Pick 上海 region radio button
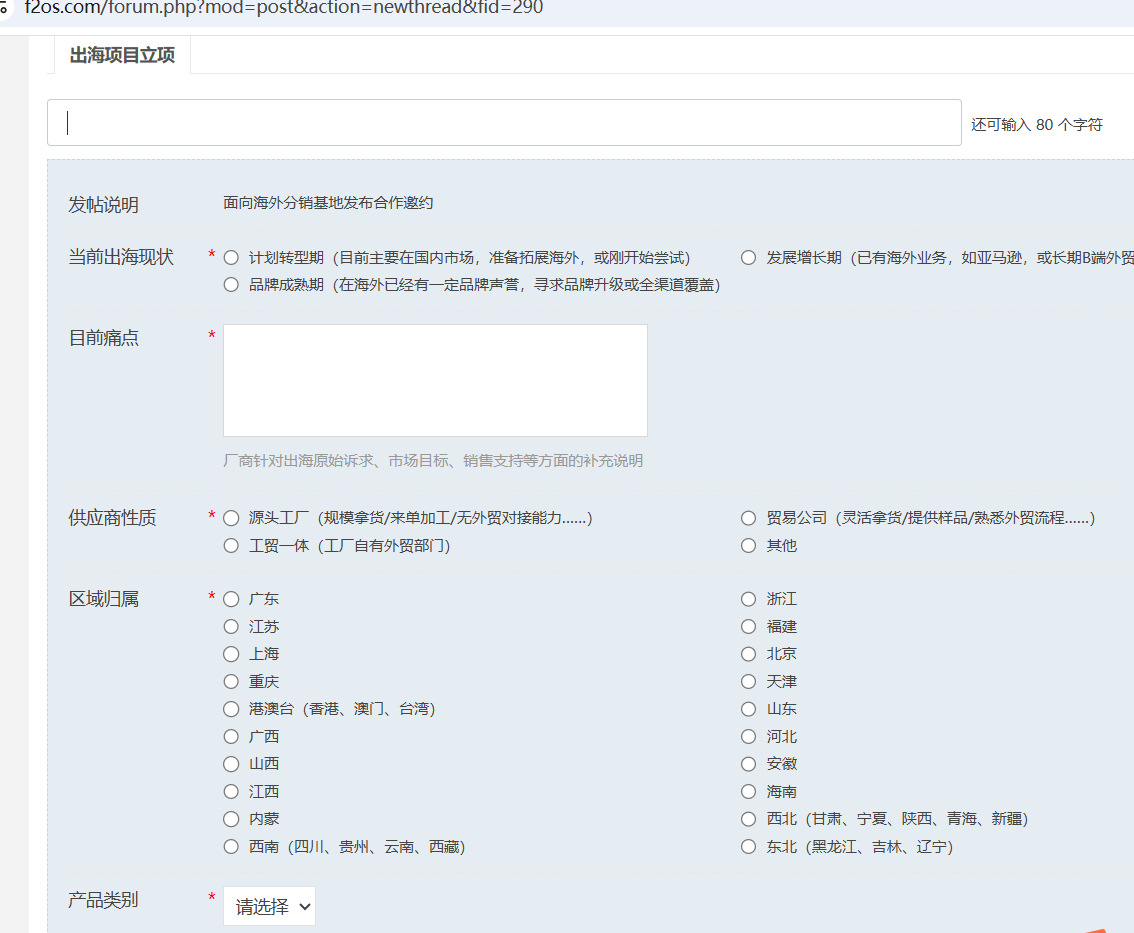Viewport: 1134px width, 933px height. pyautogui.click(x=232, y=654)
